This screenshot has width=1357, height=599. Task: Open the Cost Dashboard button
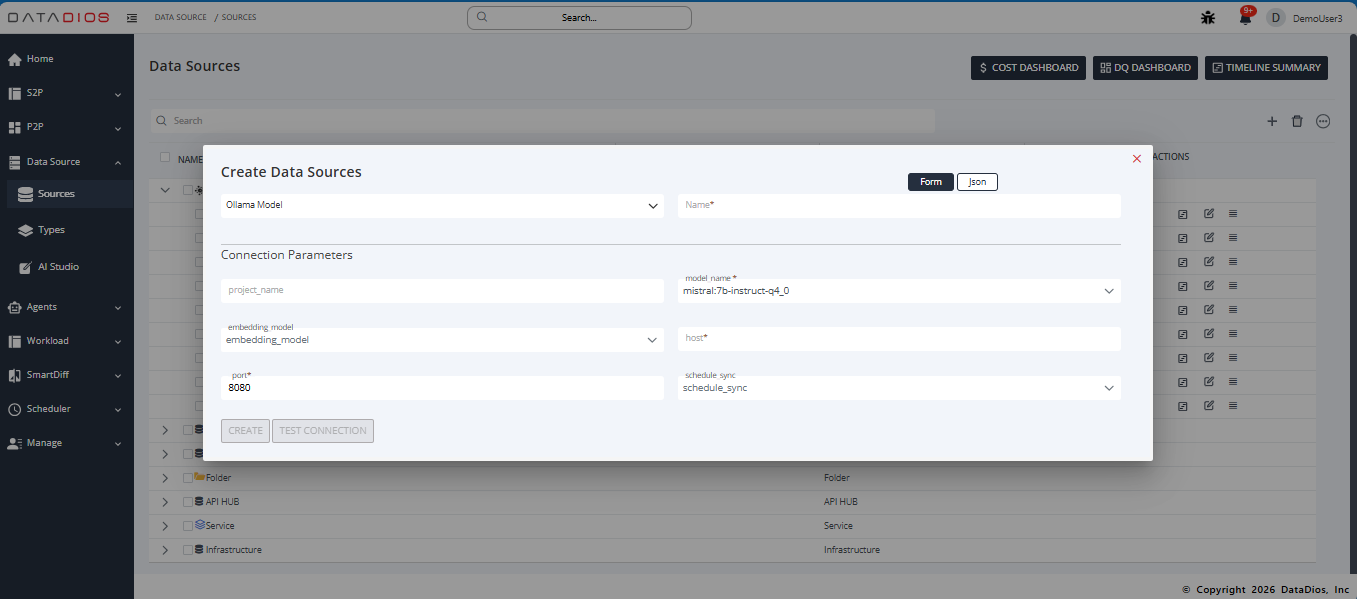pyautogui.click(x=1028, y=68)
